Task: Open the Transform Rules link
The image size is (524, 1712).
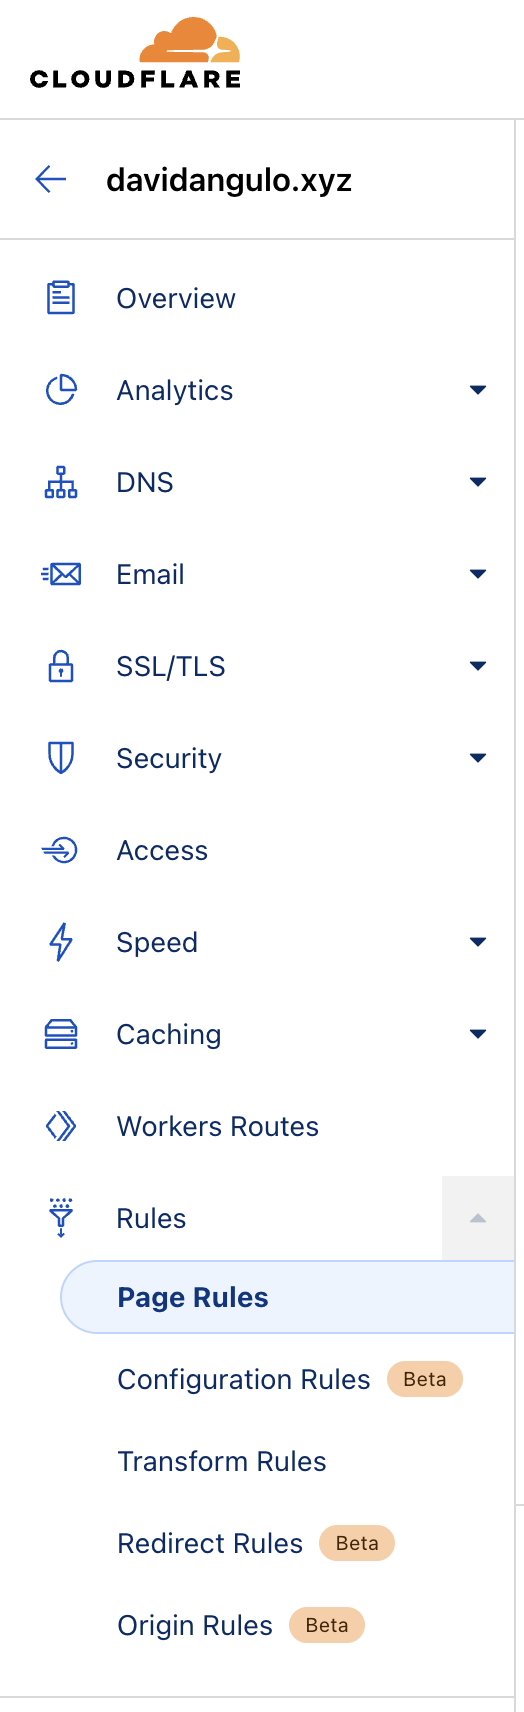Action: click(222, 1461)
